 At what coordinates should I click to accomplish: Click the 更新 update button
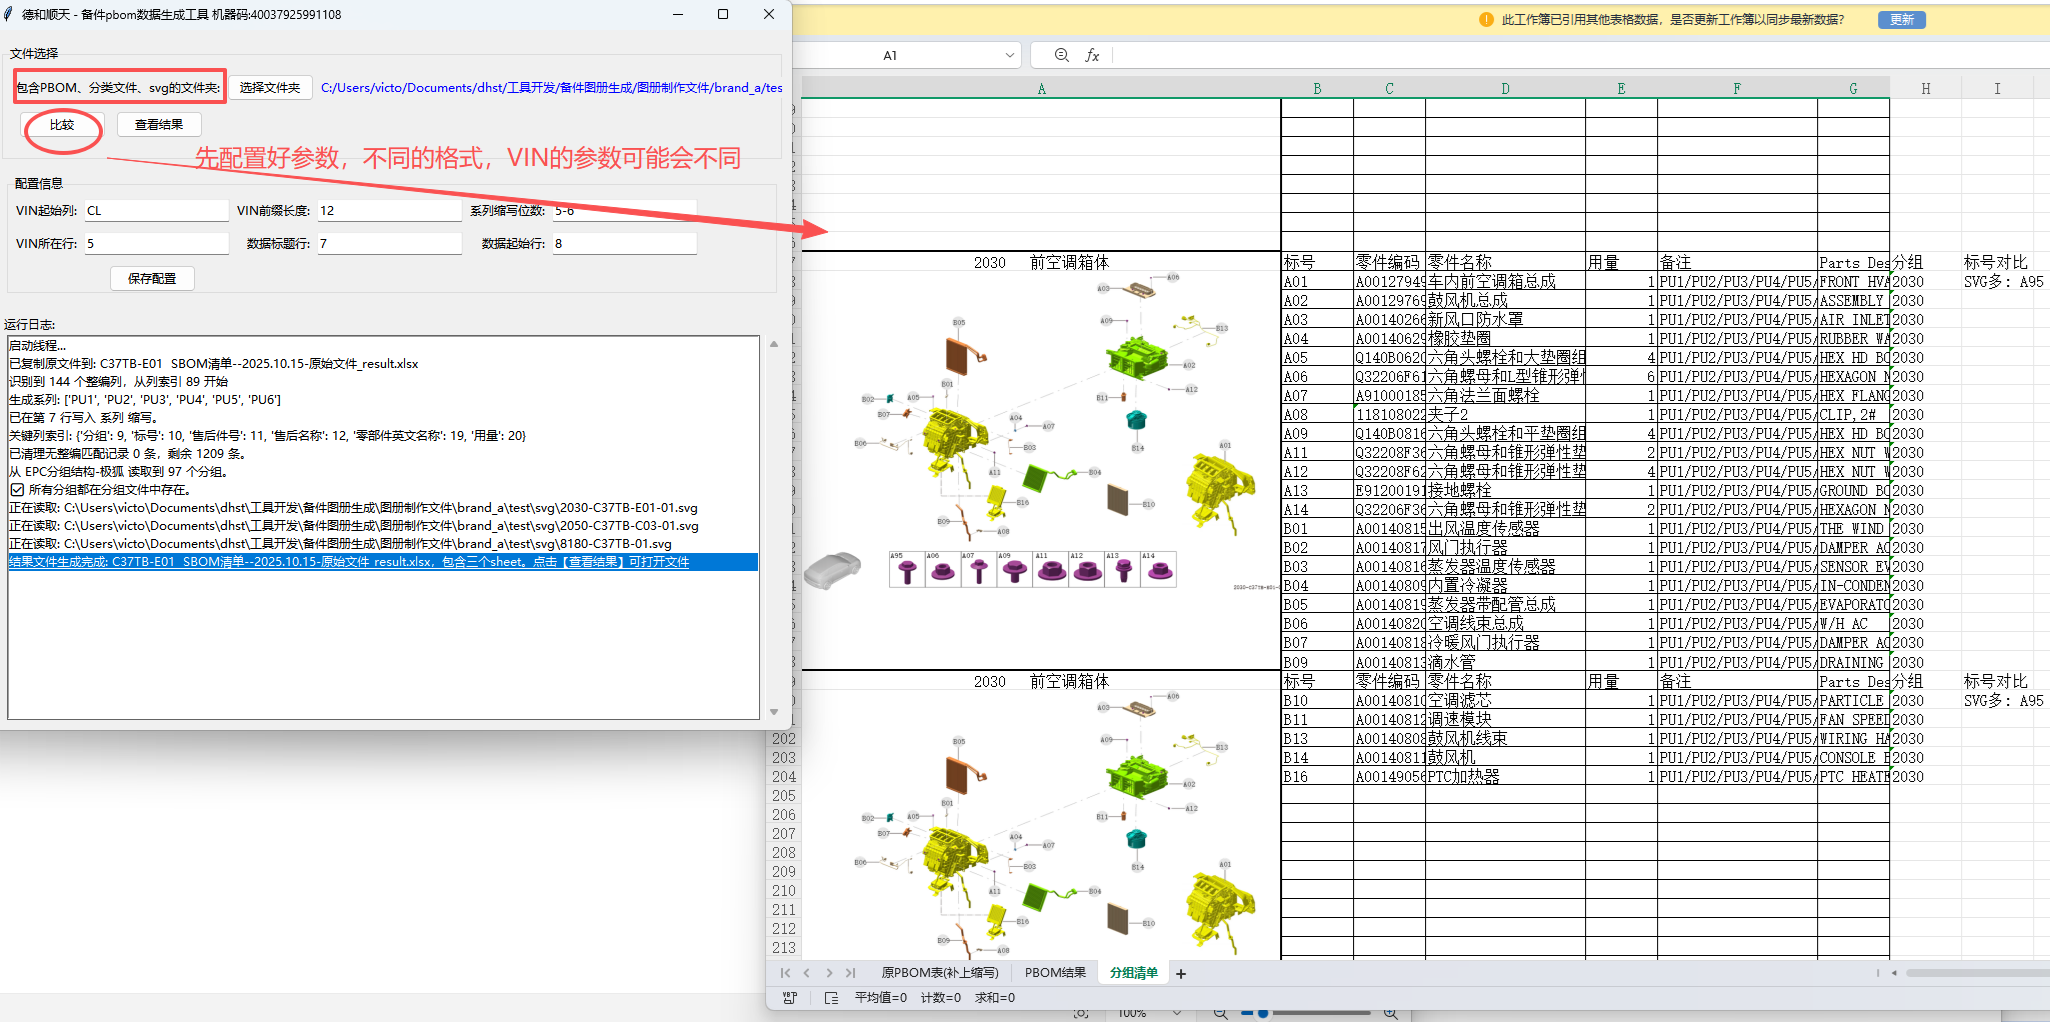[x=1901, y=20]
